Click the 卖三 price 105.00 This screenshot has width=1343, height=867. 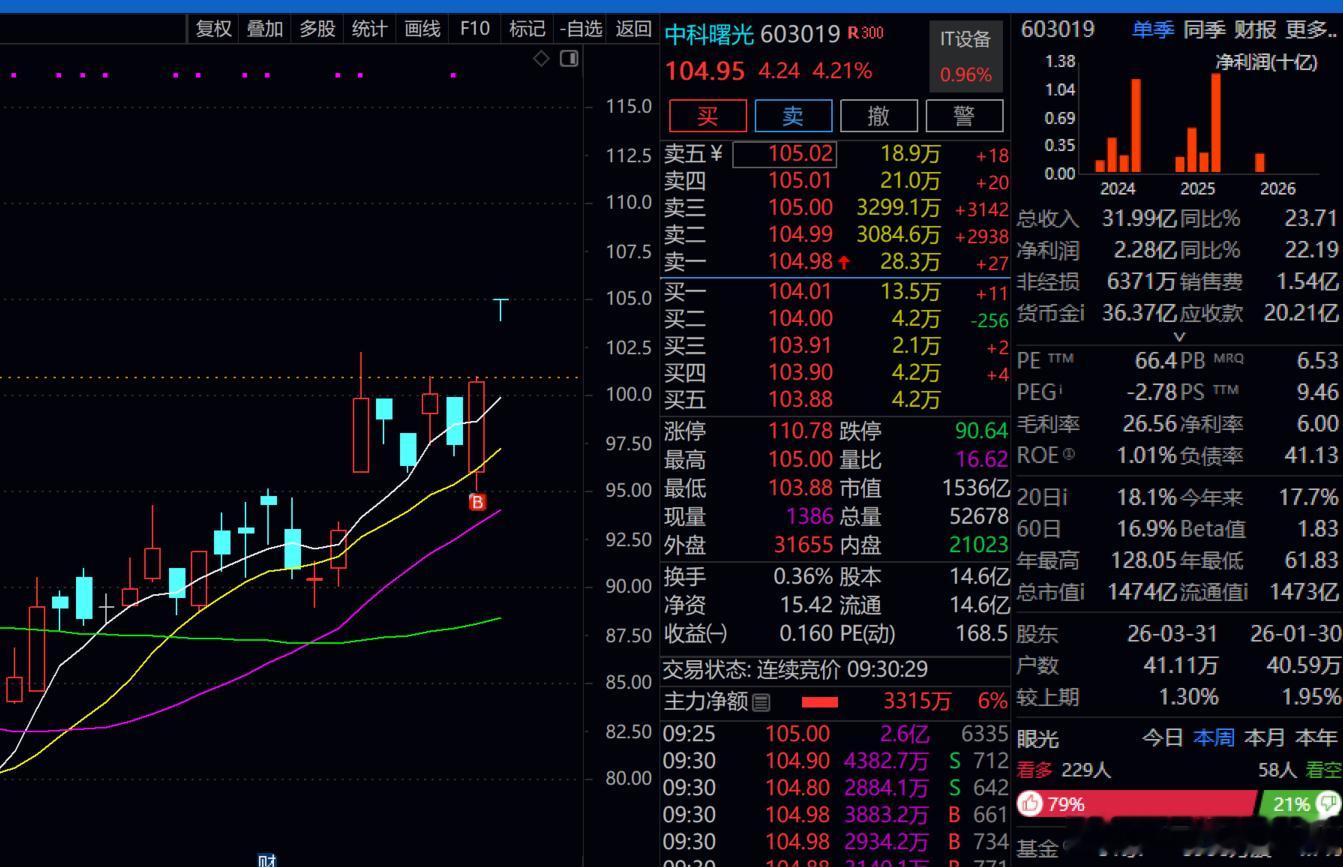tap(800, 208)
